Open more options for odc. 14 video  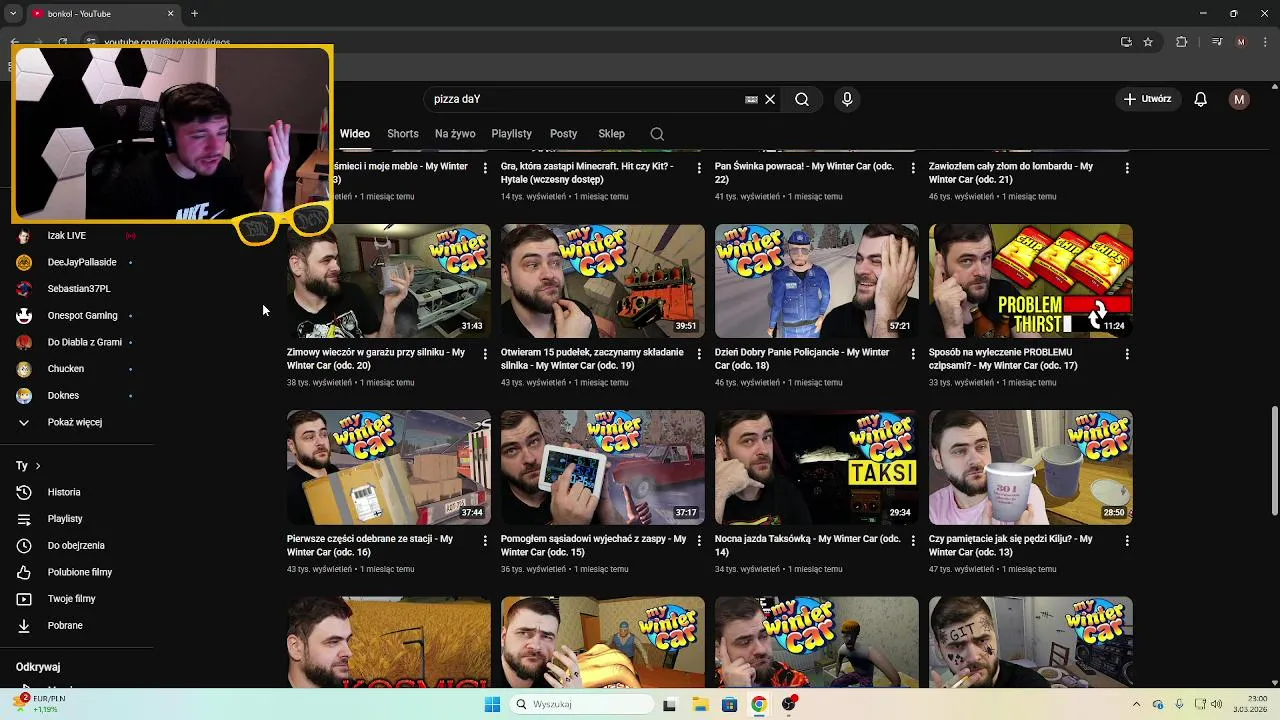(x=913, y=540)
